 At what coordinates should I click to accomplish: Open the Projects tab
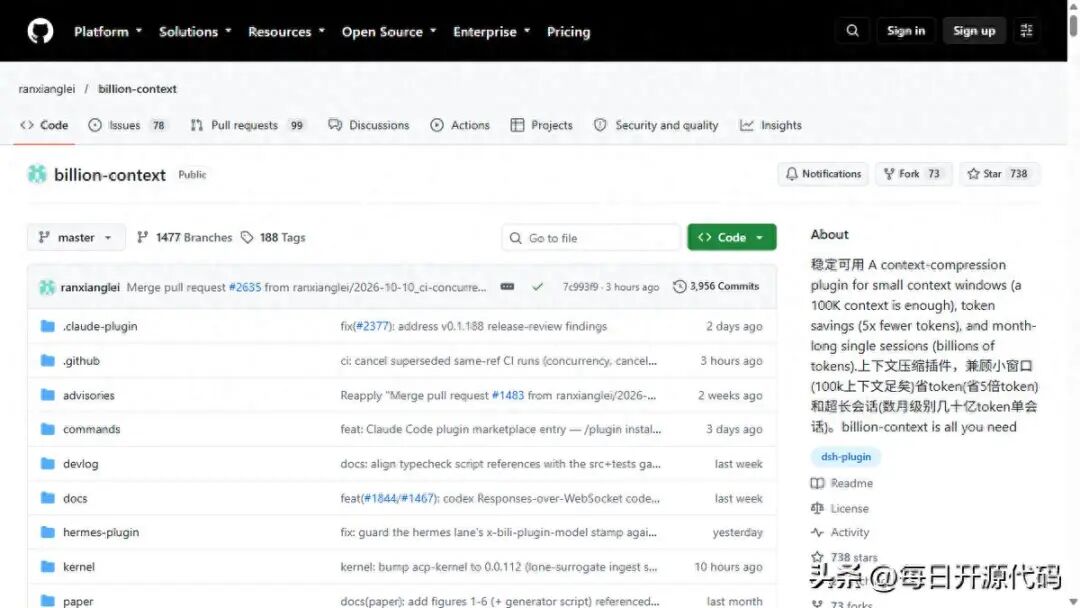click(x=541, y=125)
